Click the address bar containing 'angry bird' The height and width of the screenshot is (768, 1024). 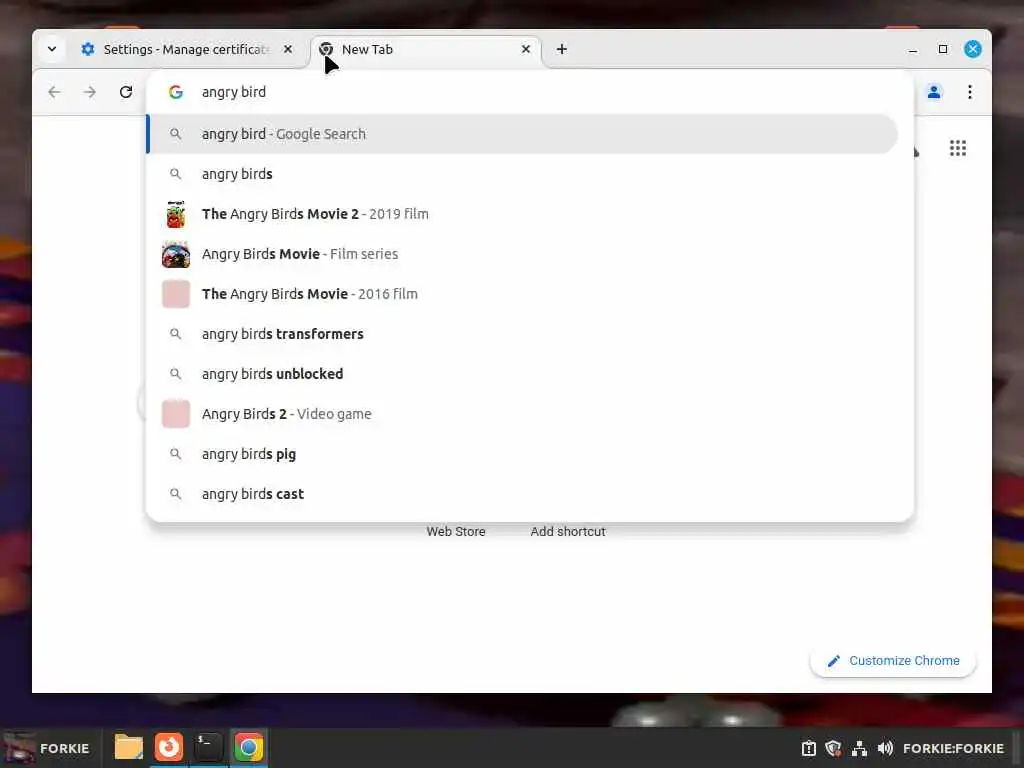pos(529,92)
